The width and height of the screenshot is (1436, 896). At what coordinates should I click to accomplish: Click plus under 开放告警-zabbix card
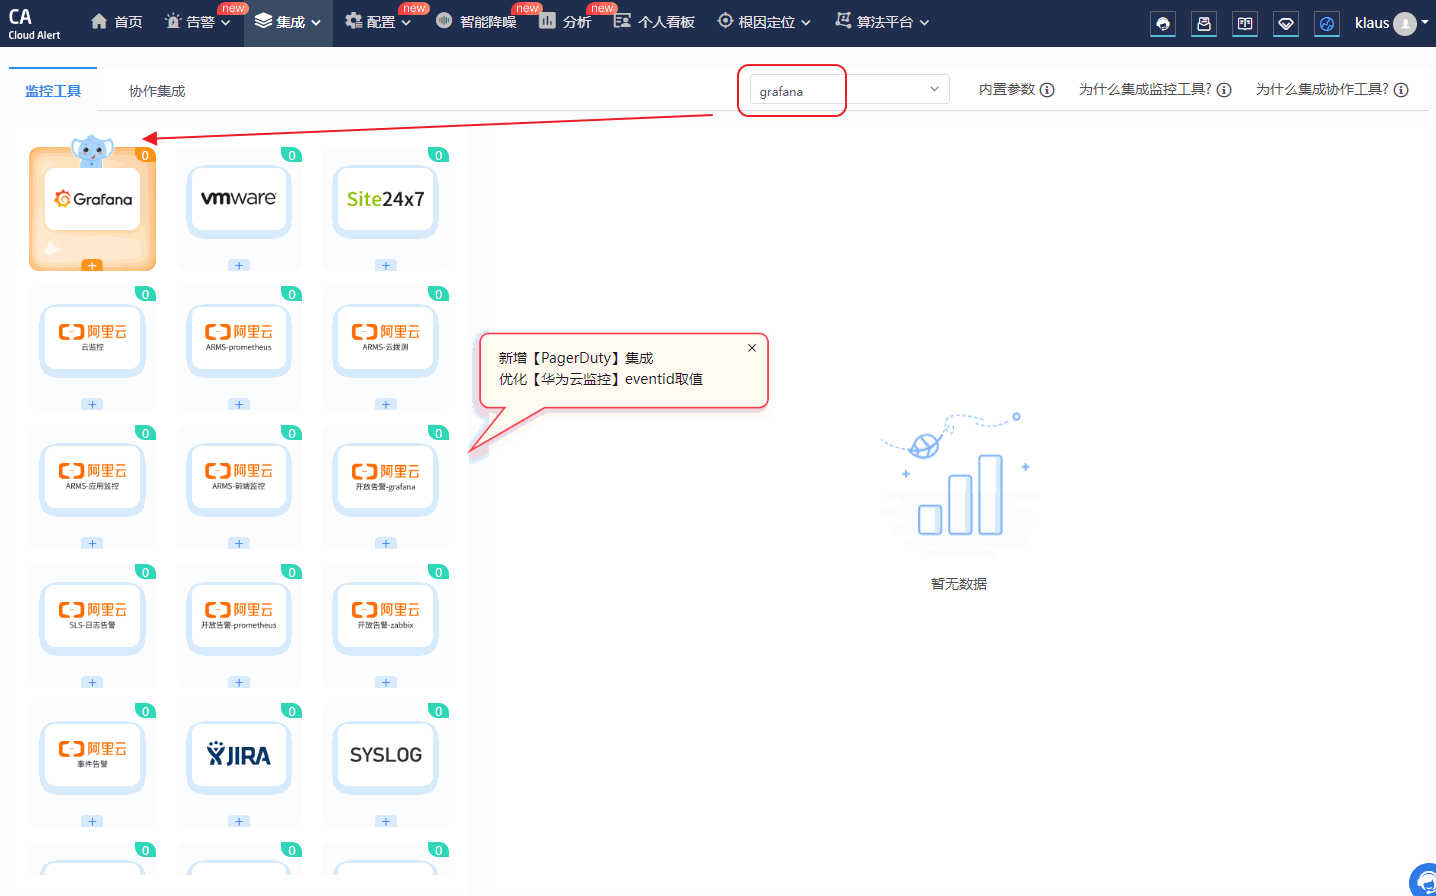click(x=386, y=683)
